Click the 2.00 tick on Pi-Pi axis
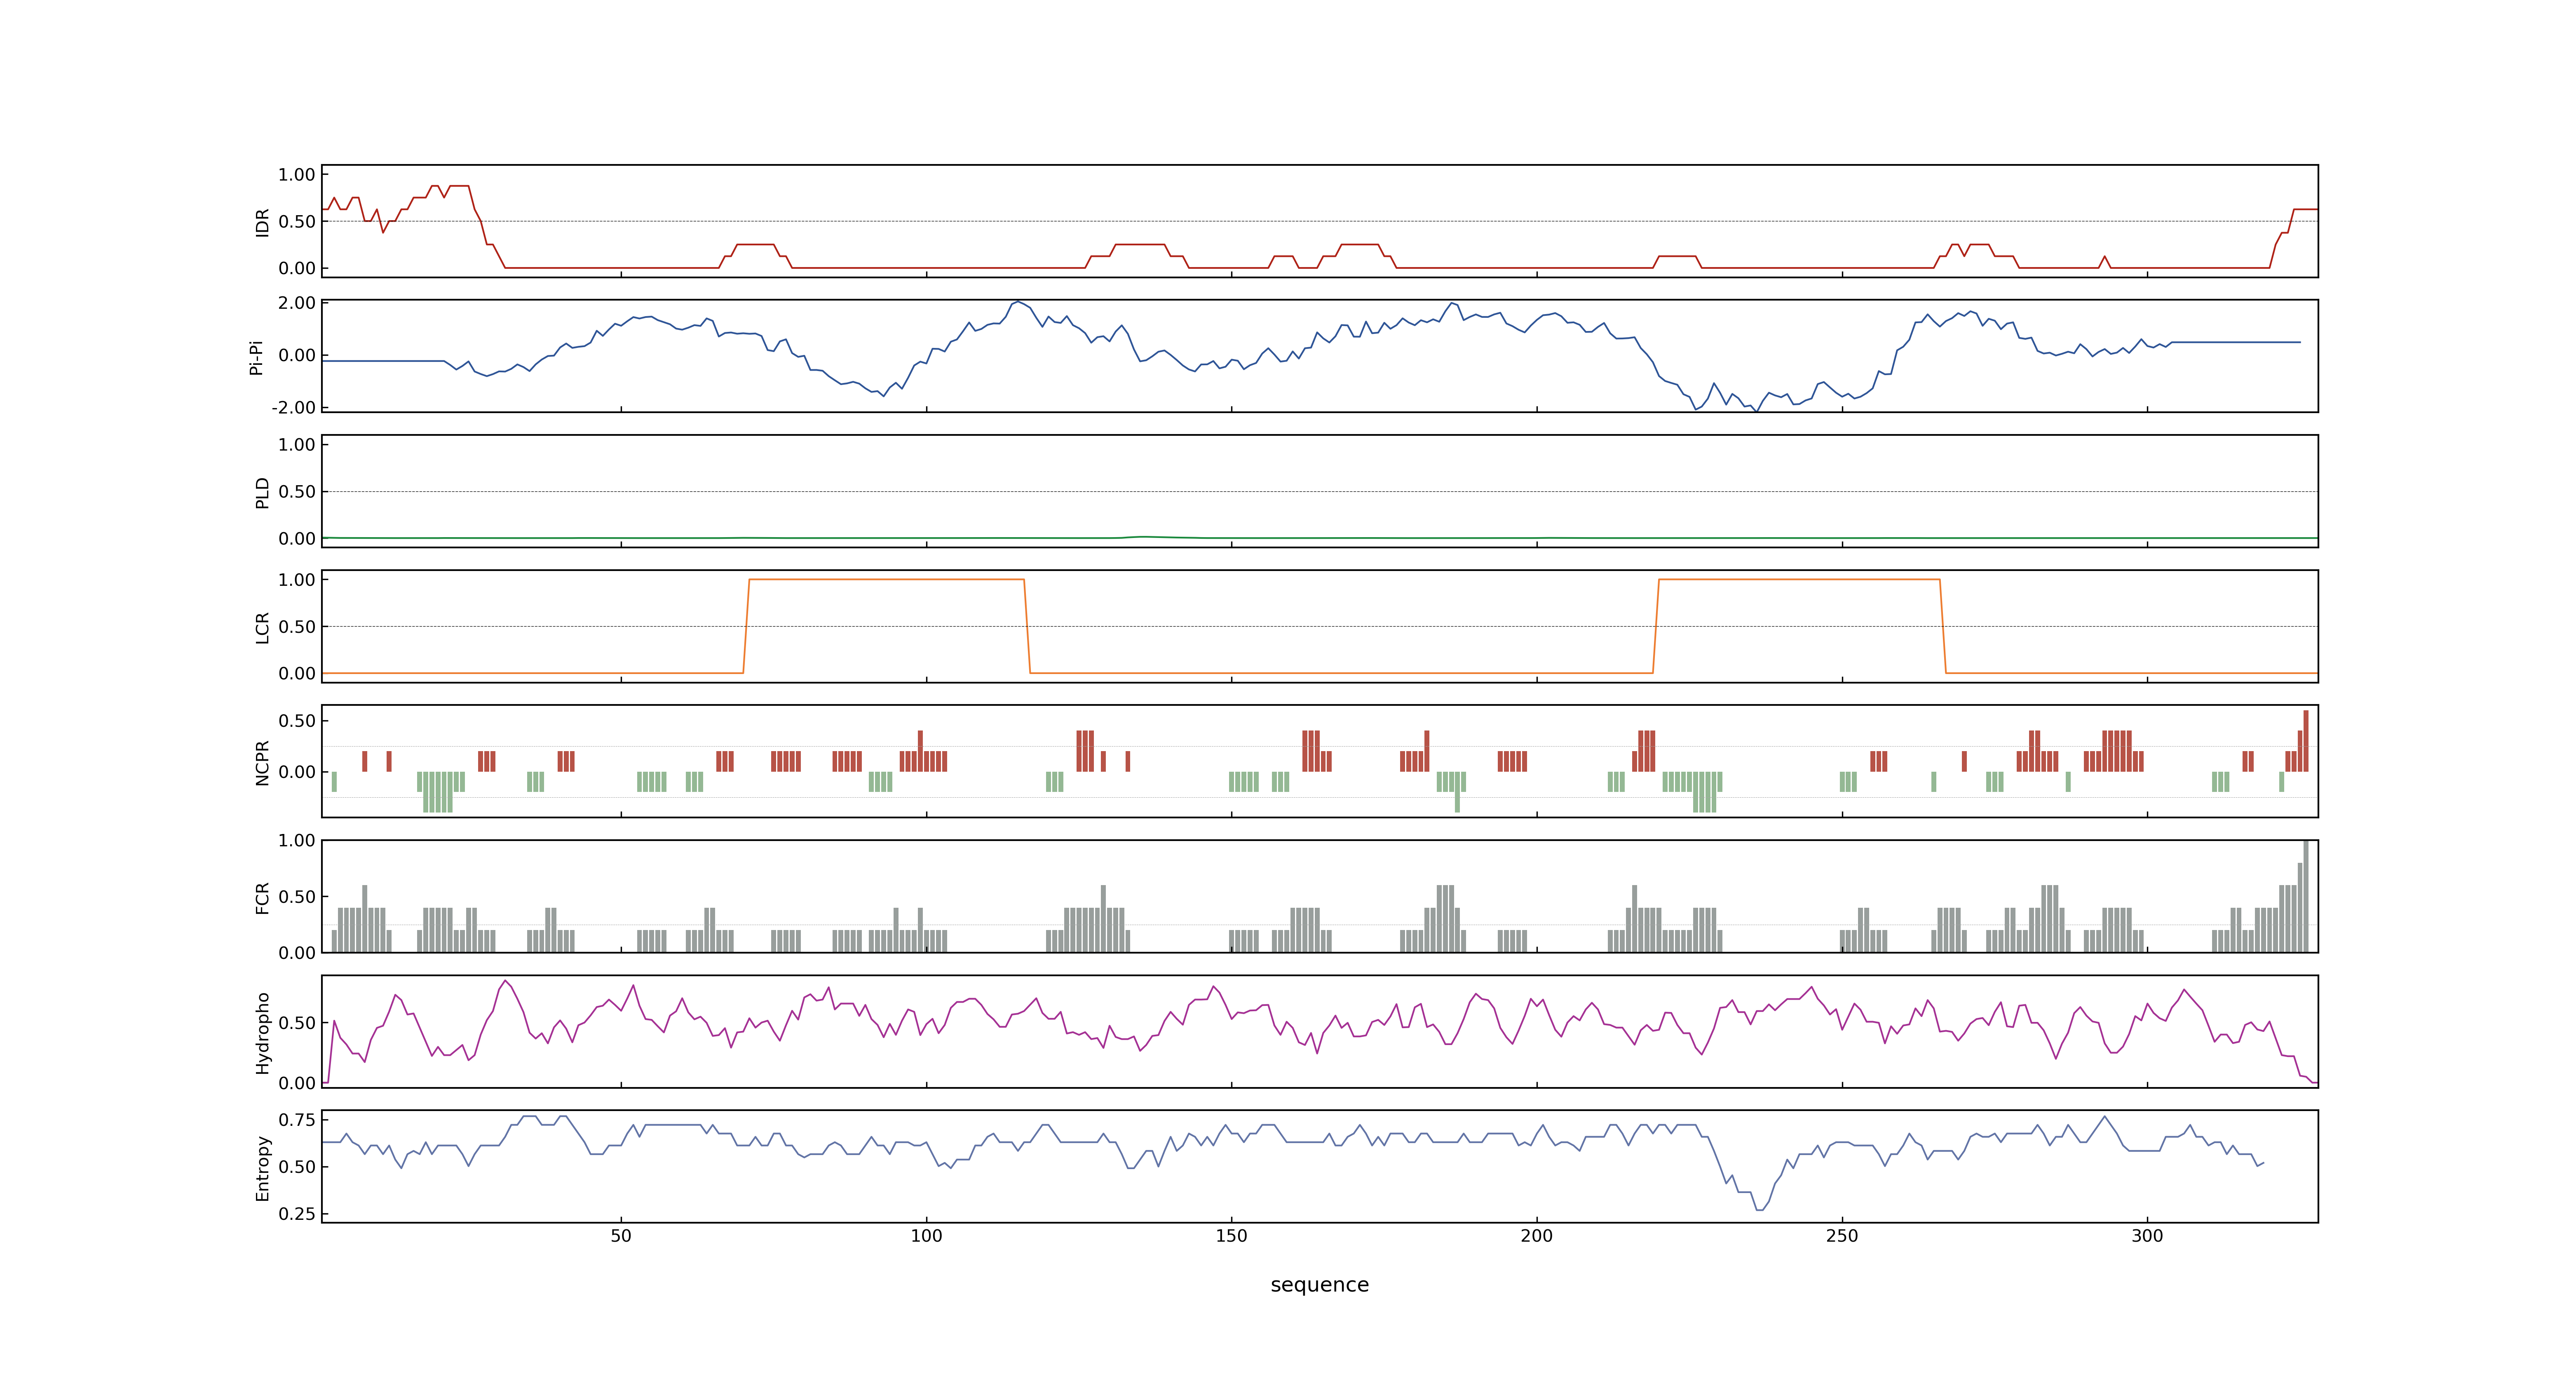Viewport: 2576px width, 1374px height. [x=297, y=303]
